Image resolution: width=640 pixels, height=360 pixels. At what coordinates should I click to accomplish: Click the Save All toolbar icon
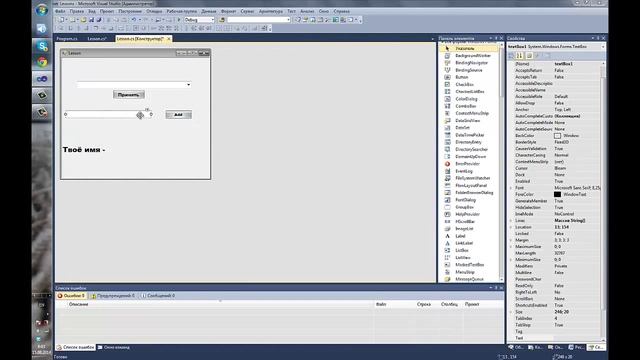coord(98,20)
